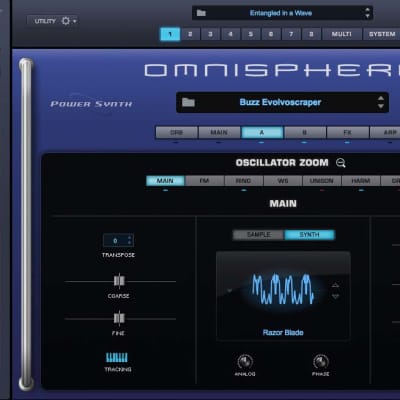The width and height of the screenshot is (400, 400).
Task: Select Synth oscillator mode
Action: pyautogui.click(x=309, y=235)
